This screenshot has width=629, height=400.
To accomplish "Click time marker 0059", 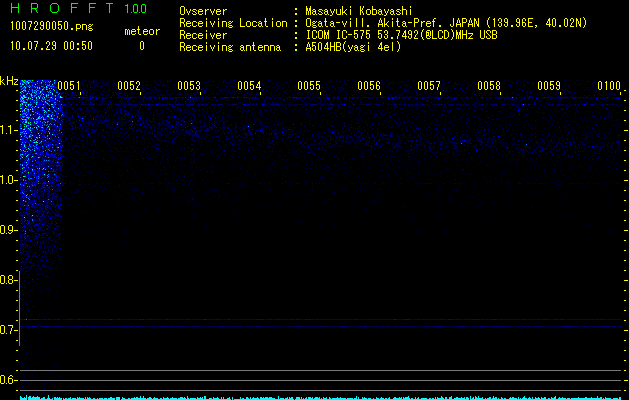I will (549, 86).
